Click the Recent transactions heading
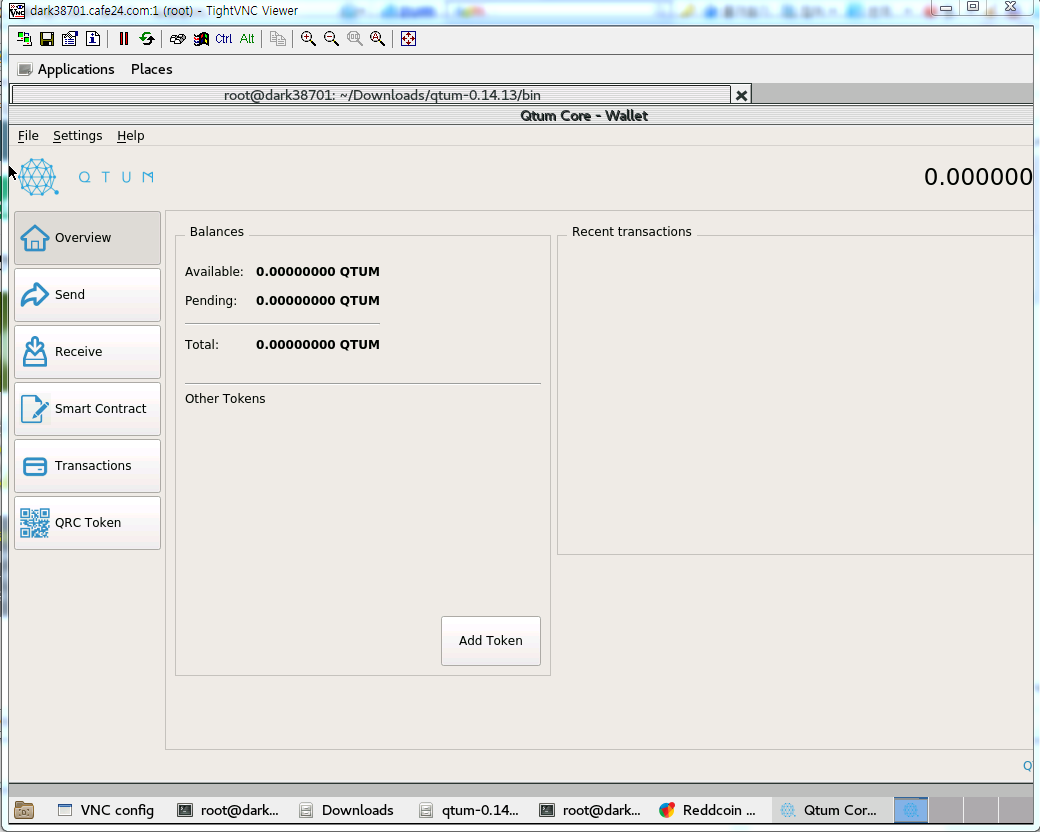 point(631,232)
